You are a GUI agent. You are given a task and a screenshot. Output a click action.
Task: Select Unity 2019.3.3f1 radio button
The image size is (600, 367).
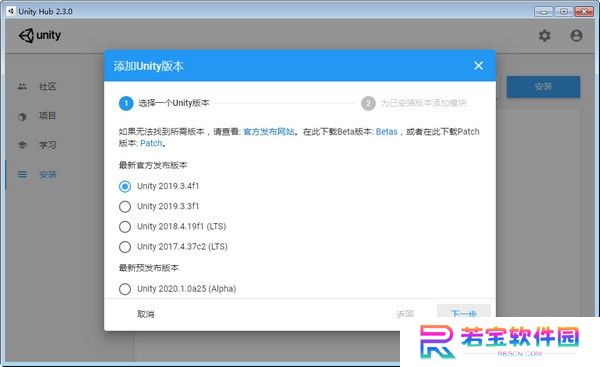pos(125,207)
